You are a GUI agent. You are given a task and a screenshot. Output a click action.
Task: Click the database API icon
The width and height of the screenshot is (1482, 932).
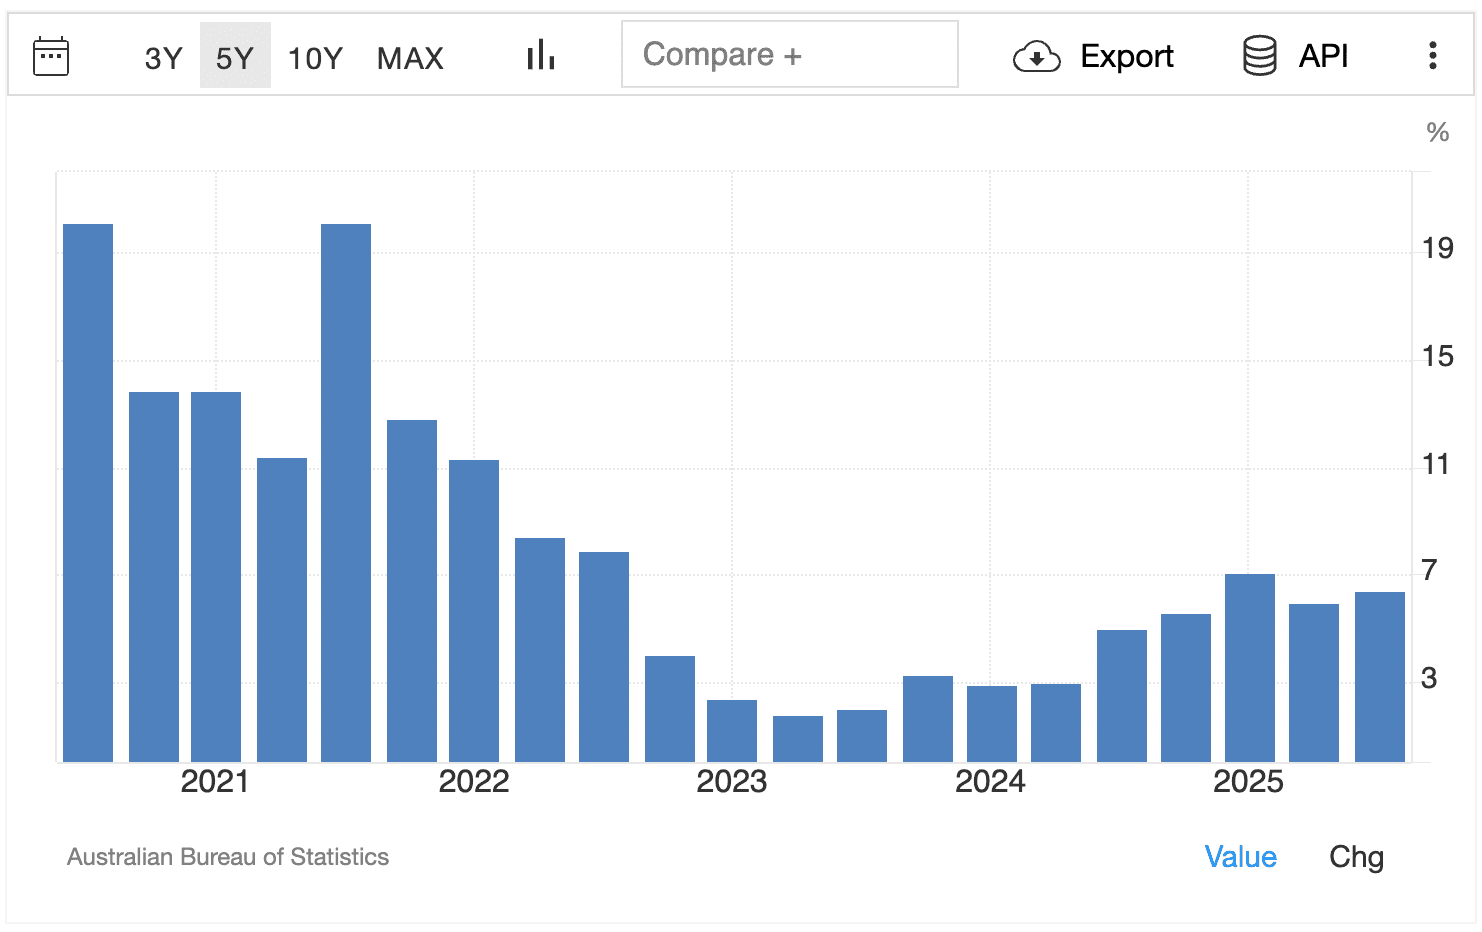1259,56
